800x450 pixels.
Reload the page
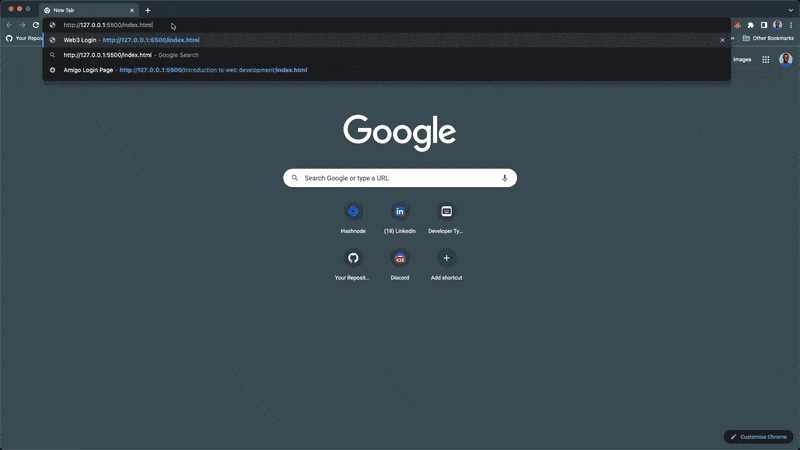click(36, 25)
